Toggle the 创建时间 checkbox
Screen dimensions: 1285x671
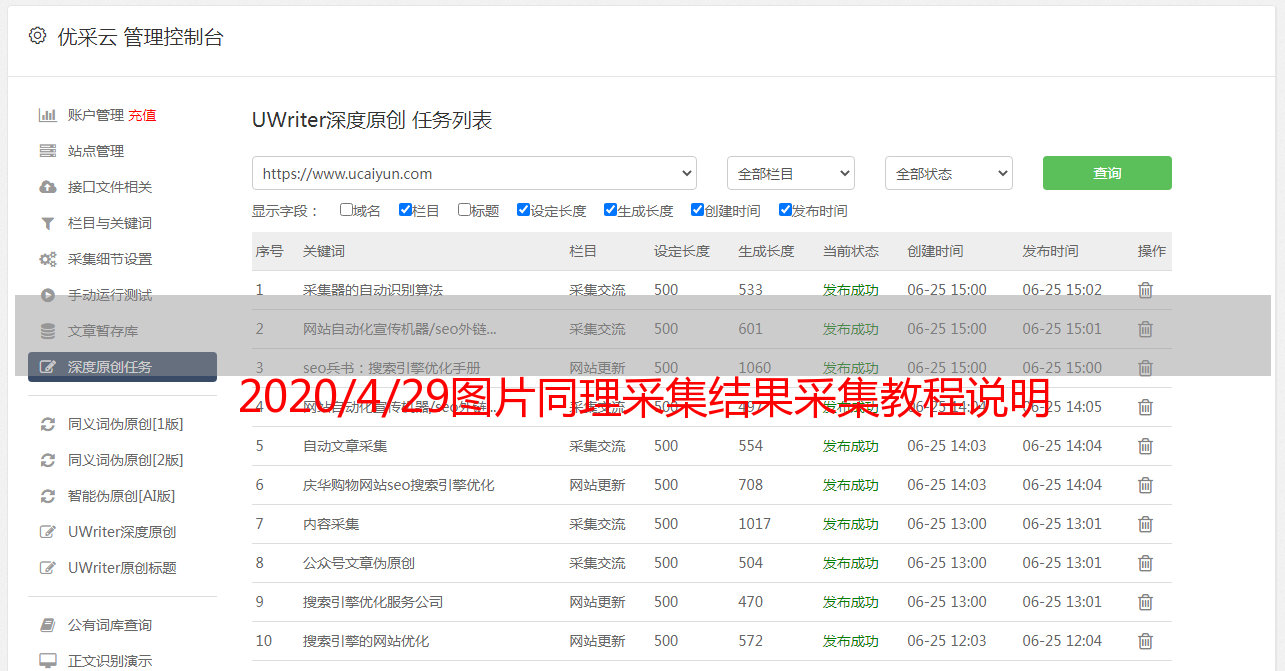tap(697, 210)
